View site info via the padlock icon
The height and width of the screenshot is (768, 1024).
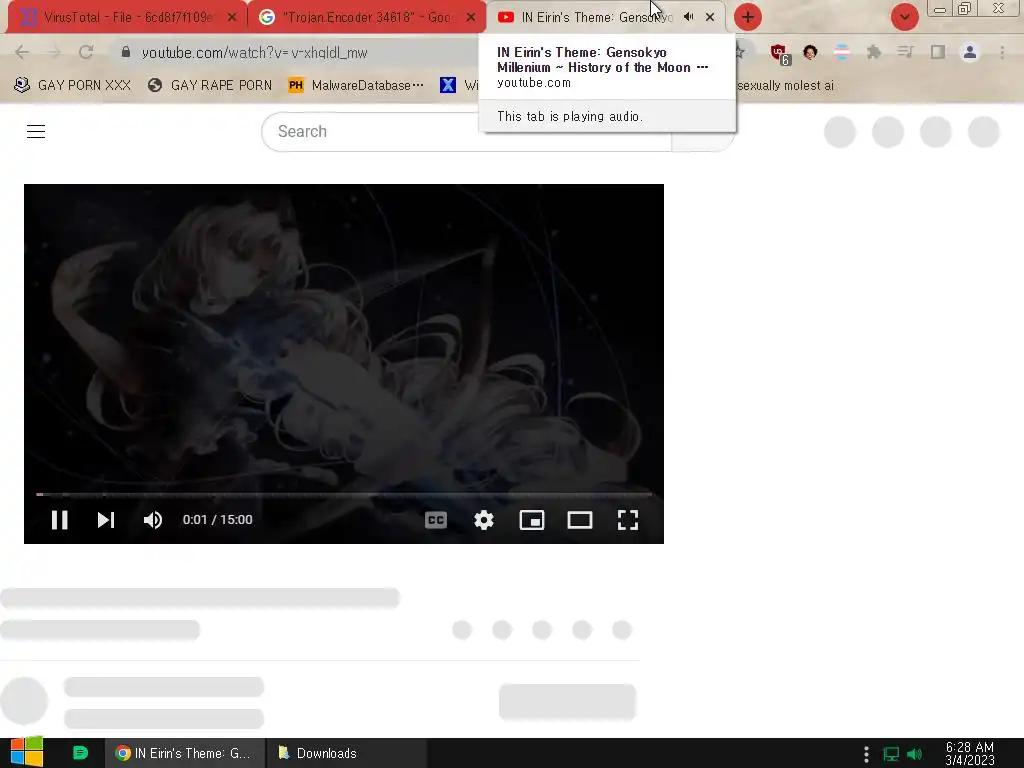(126, 52)
